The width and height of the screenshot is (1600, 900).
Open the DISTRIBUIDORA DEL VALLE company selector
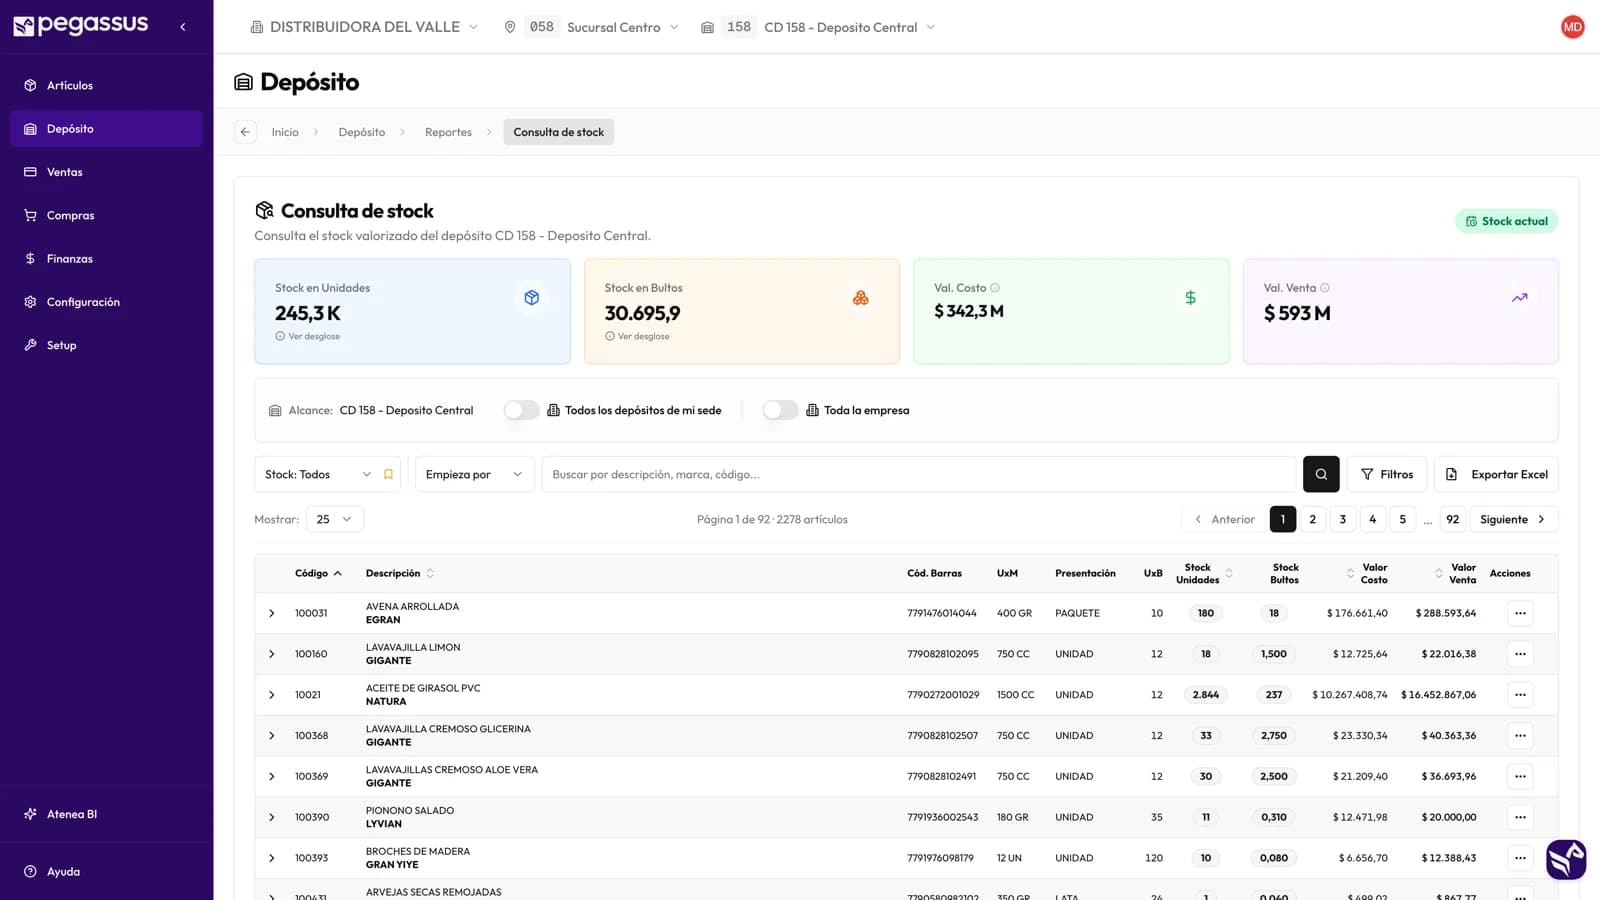(x=364, y=27)
